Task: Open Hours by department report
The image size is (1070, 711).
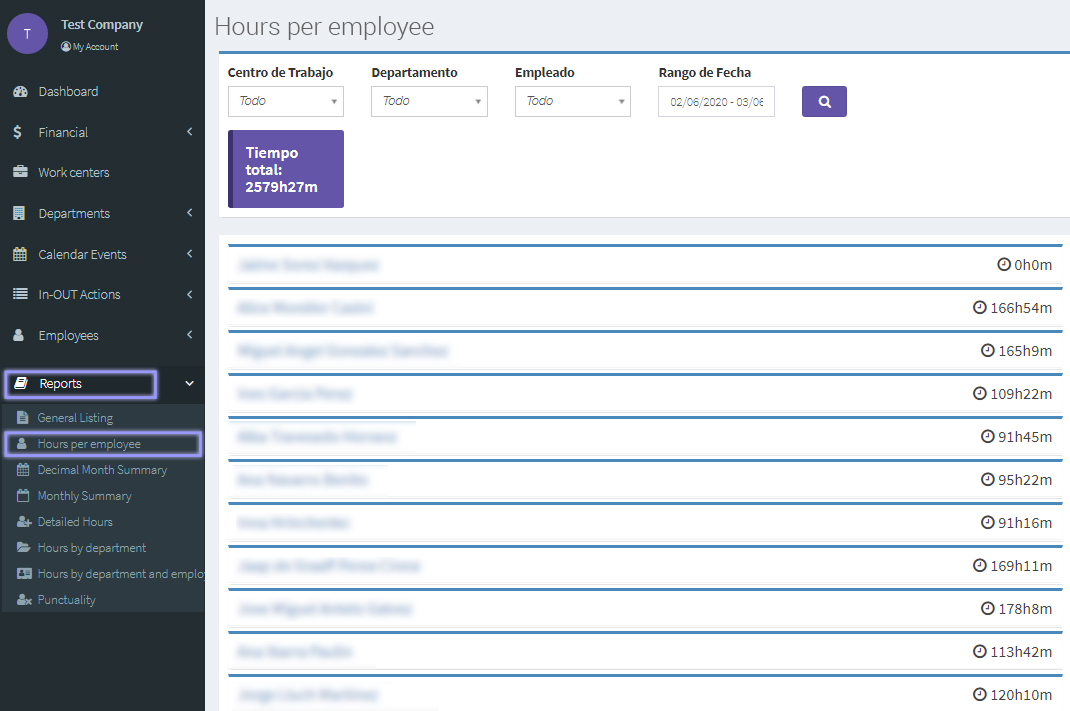Action: click(x=91, y=548)
